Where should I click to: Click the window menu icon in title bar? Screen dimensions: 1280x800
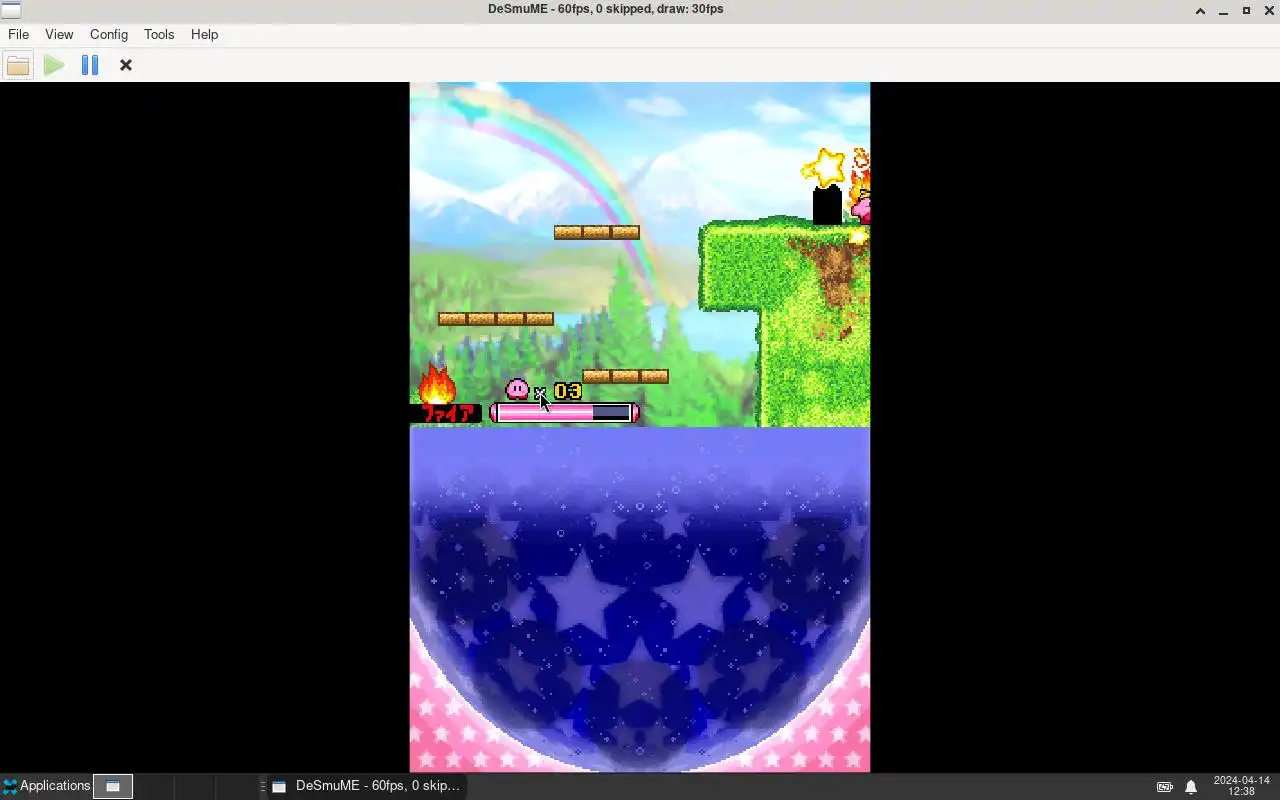(x=10, y=10)
